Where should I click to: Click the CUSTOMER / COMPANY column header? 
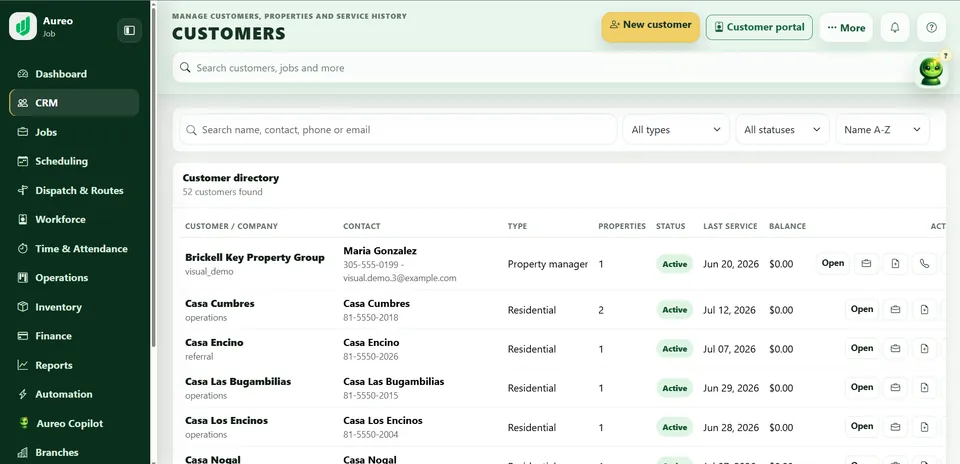pos(231,226)
